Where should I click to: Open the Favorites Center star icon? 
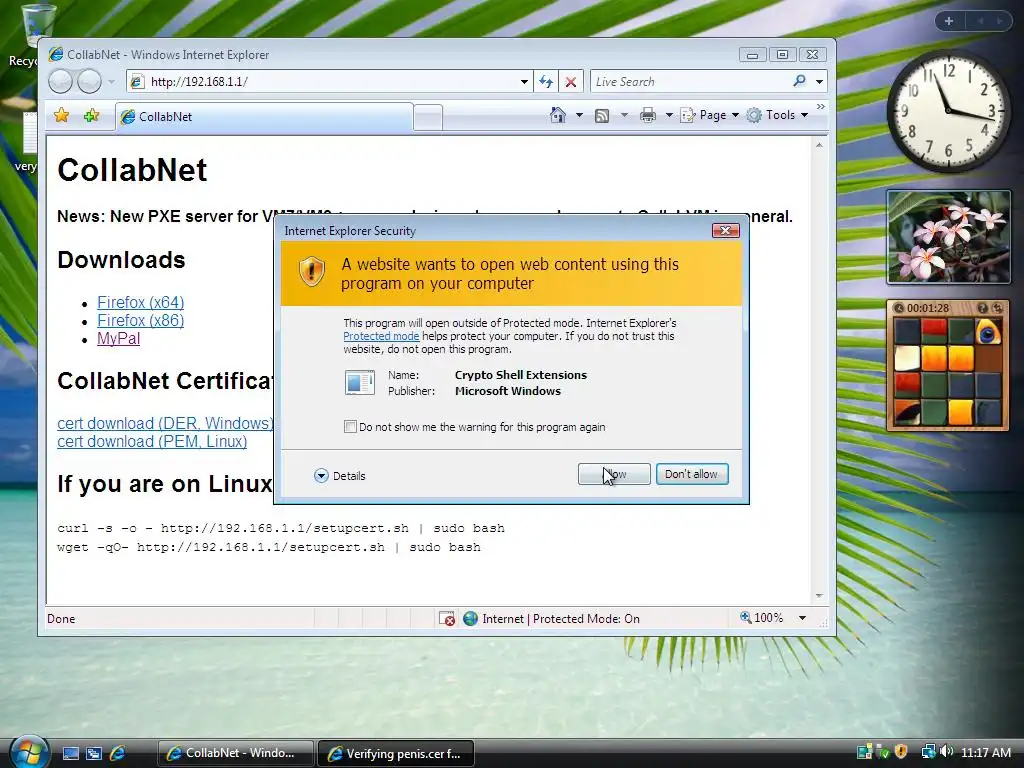pyautogui.click(x=61, y=116)
